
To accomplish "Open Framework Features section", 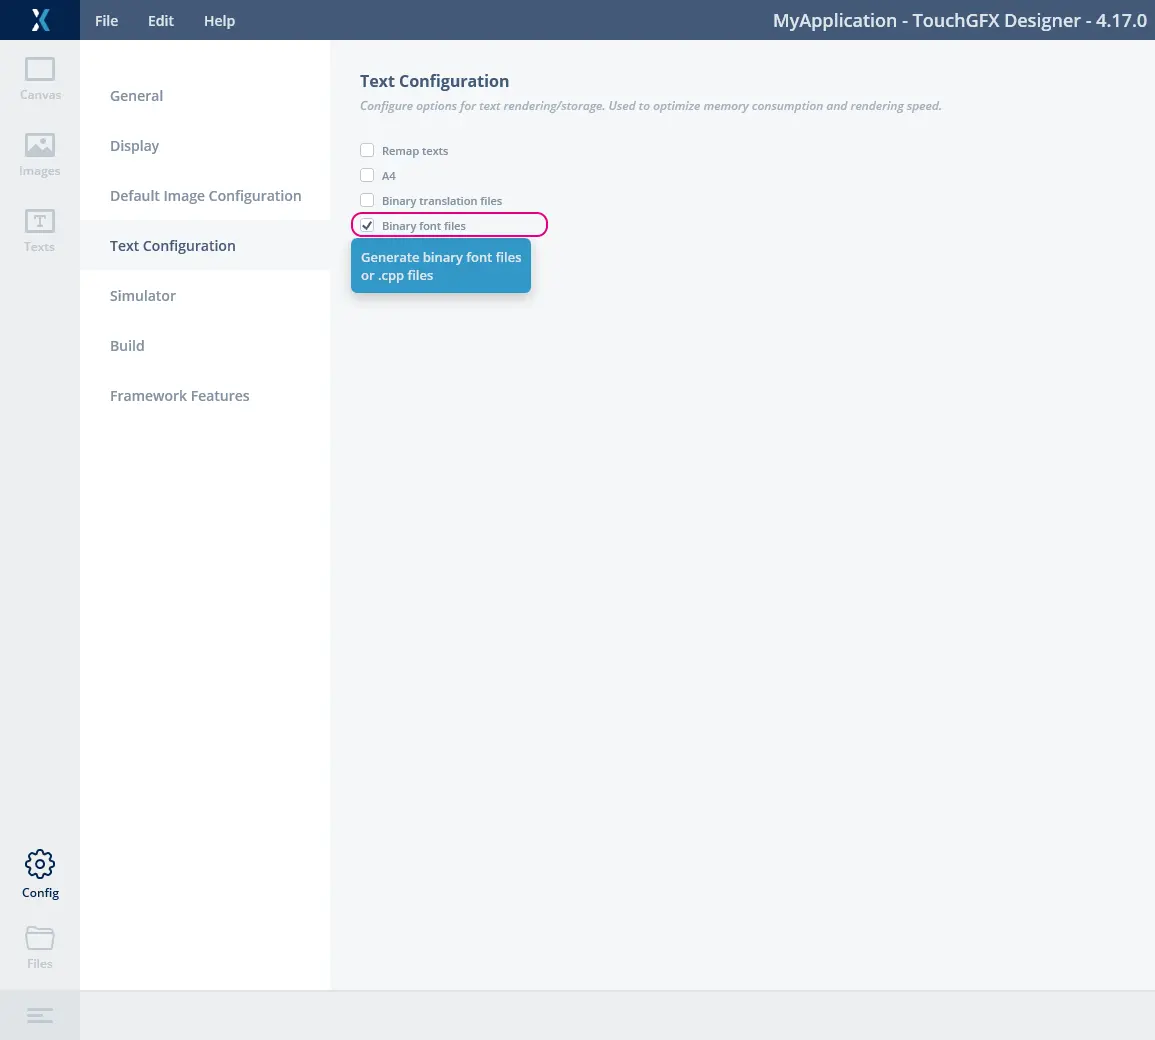I will 179,396.
